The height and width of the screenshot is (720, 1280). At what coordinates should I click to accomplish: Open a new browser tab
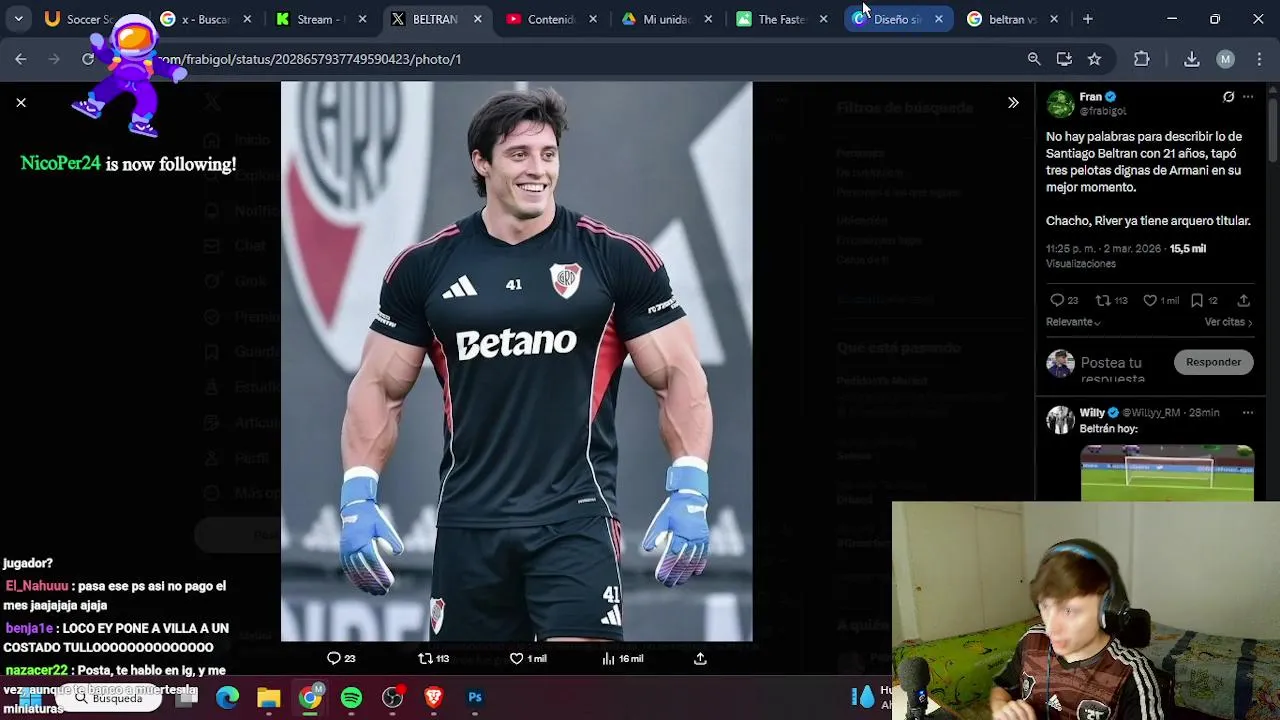point(1088,19)
